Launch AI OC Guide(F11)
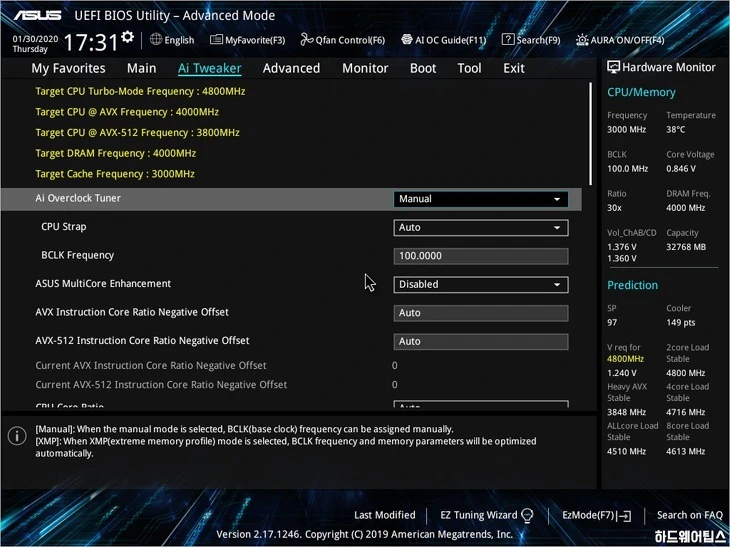The height and width of the screenshot is (547, 730). (x=444, y=40)
